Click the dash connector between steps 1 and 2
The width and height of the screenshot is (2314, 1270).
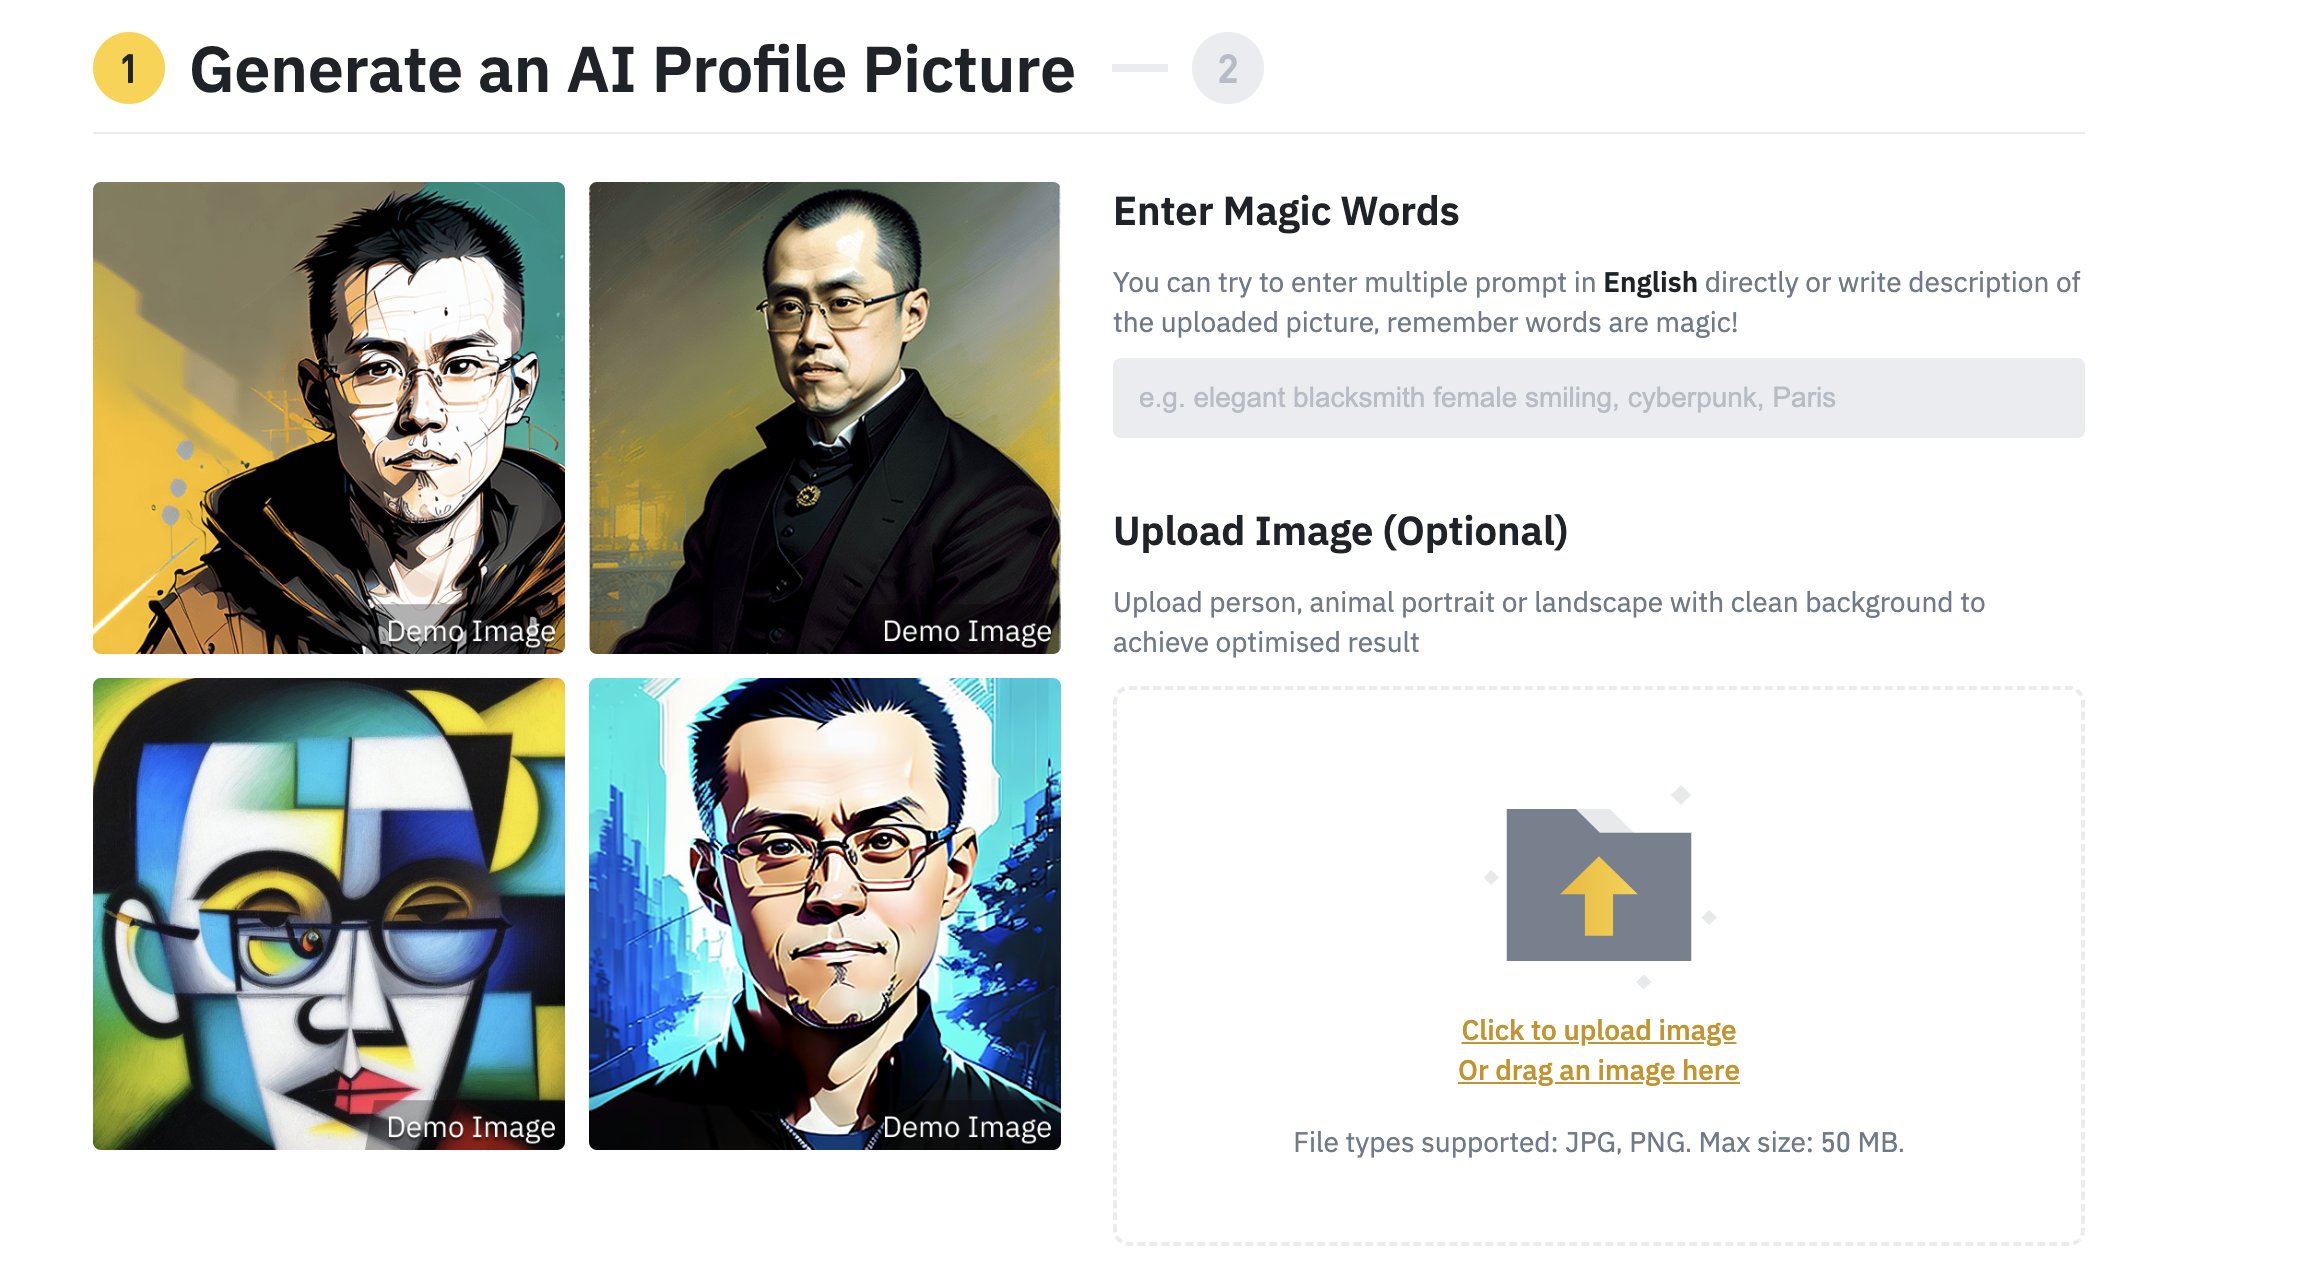[1140, 68]
